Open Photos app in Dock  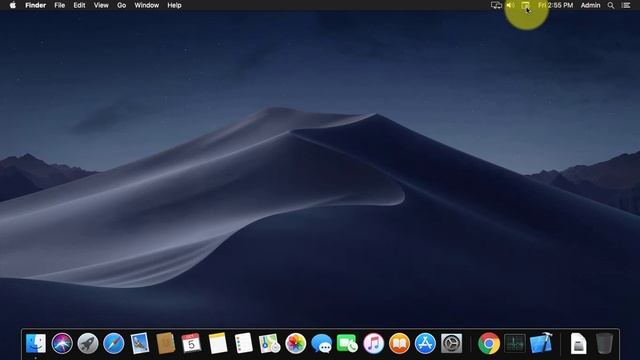coord(296,343)
